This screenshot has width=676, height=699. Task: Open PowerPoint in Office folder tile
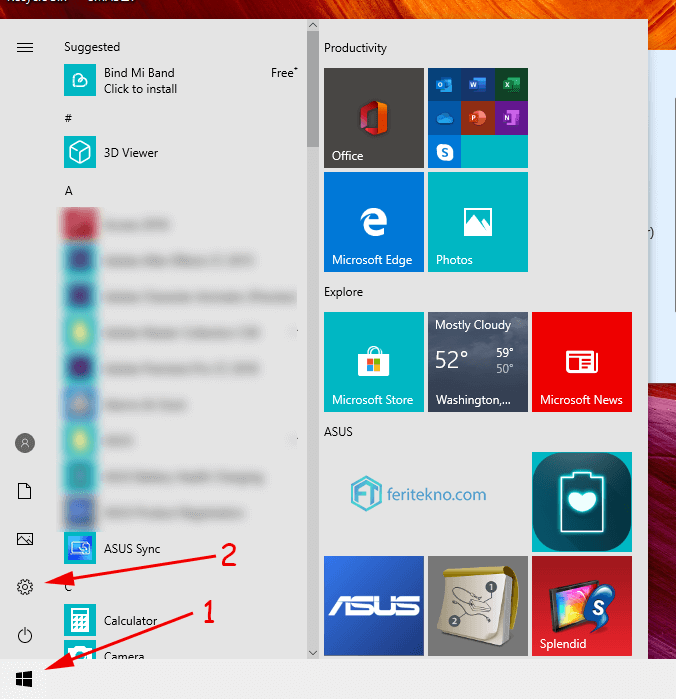click(x=478, y=118)
